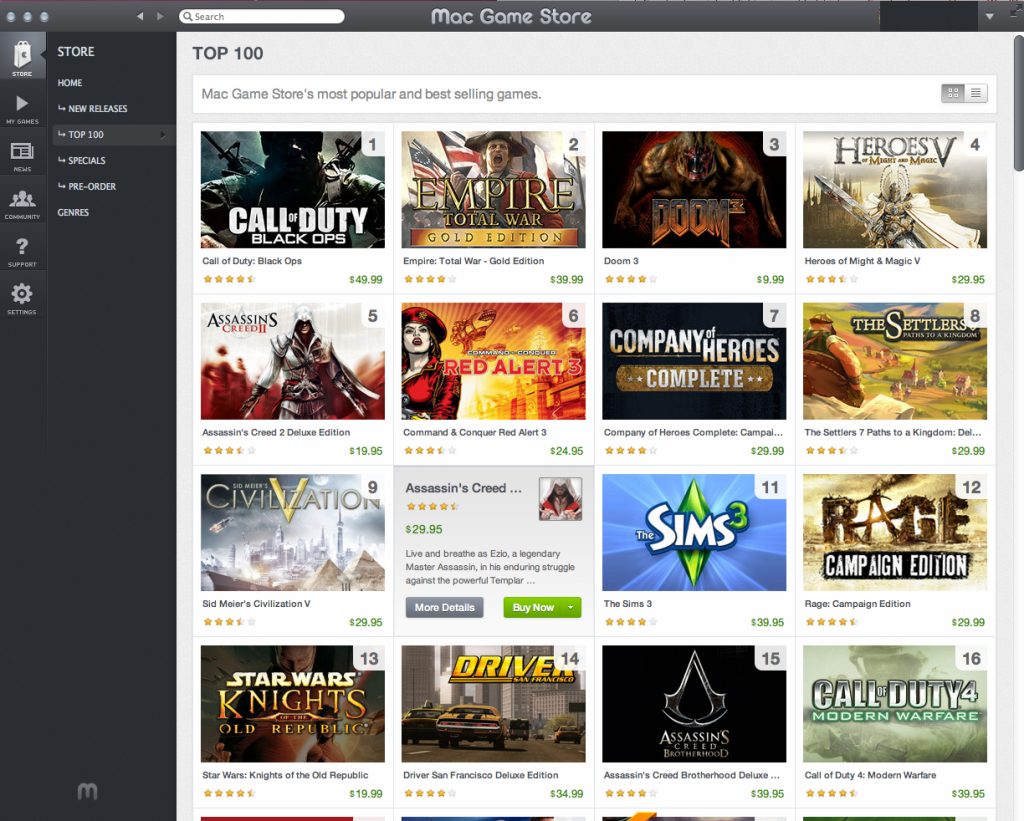1024x821 pixels.
Task: Open the Settings gear icon
Action: (x=22, y=295)
